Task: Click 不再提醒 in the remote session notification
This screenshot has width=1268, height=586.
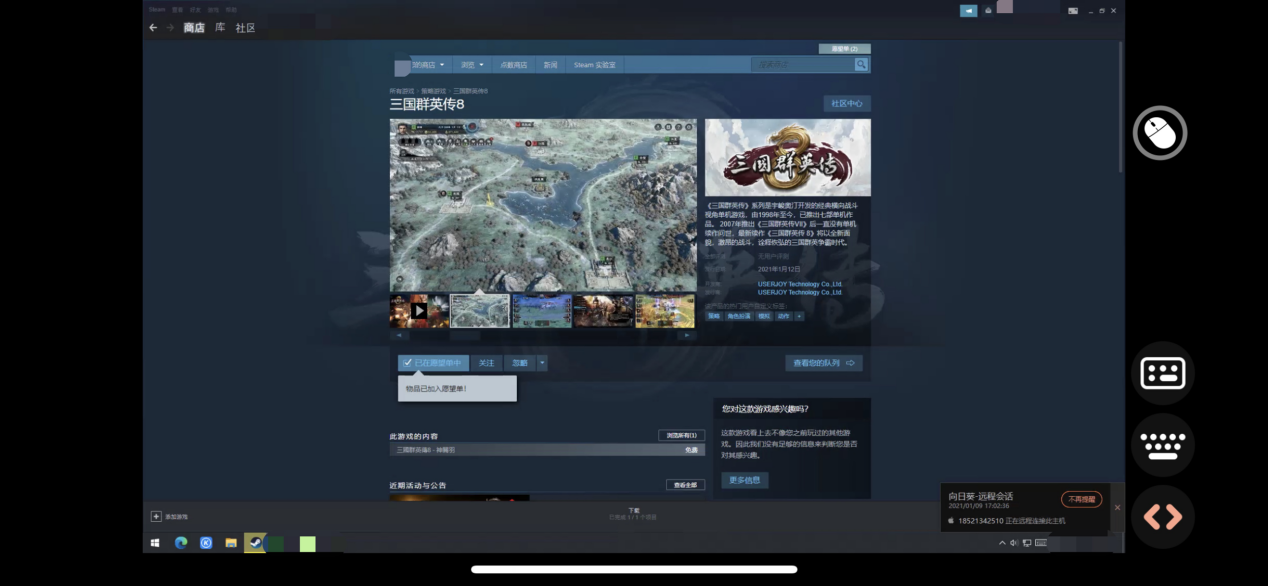Action: pos(1081,499)
